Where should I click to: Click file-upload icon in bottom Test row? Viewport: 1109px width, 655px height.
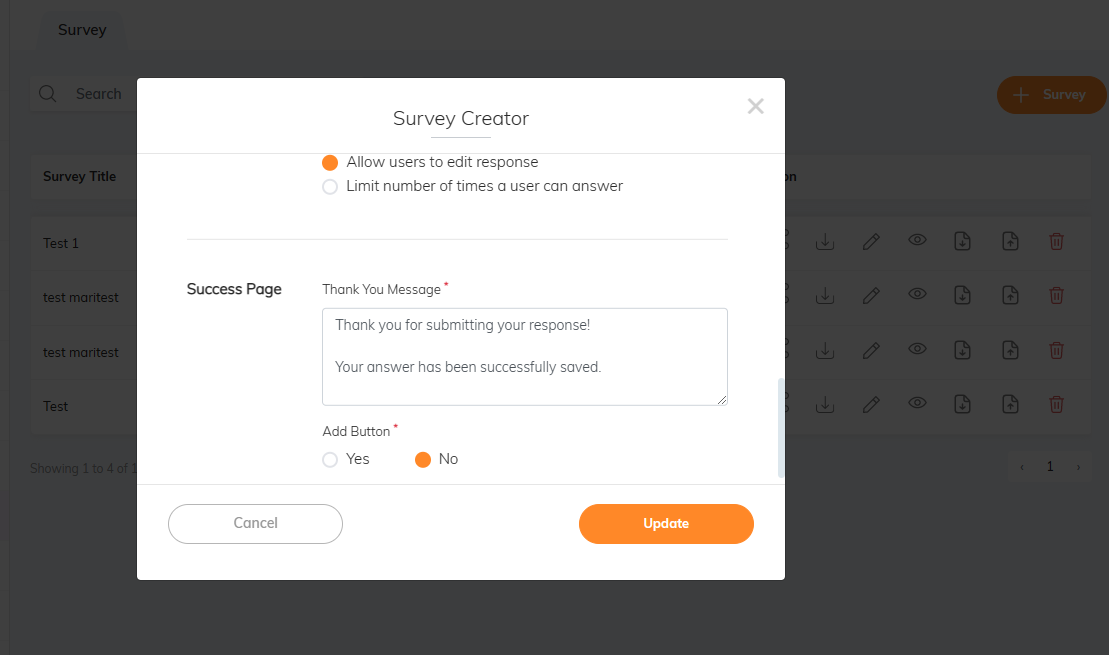[x=1011, y=405]
